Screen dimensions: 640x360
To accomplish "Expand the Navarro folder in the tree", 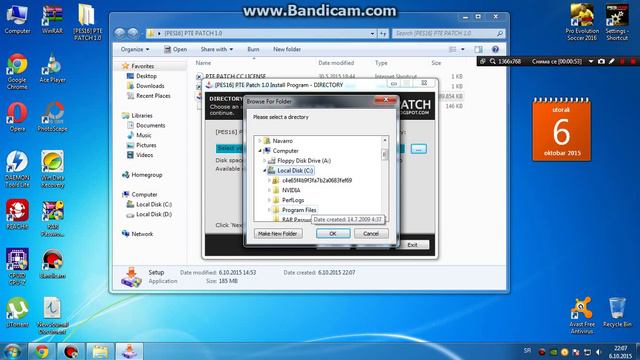I will click(x=260, y=141).
